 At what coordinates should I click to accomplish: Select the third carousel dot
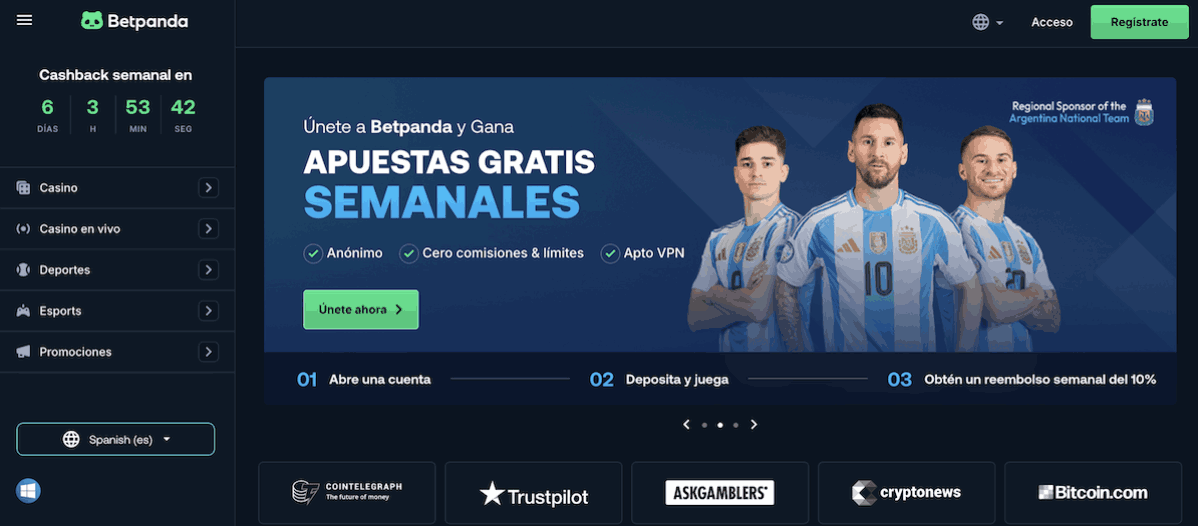click(x=736, y=424)
